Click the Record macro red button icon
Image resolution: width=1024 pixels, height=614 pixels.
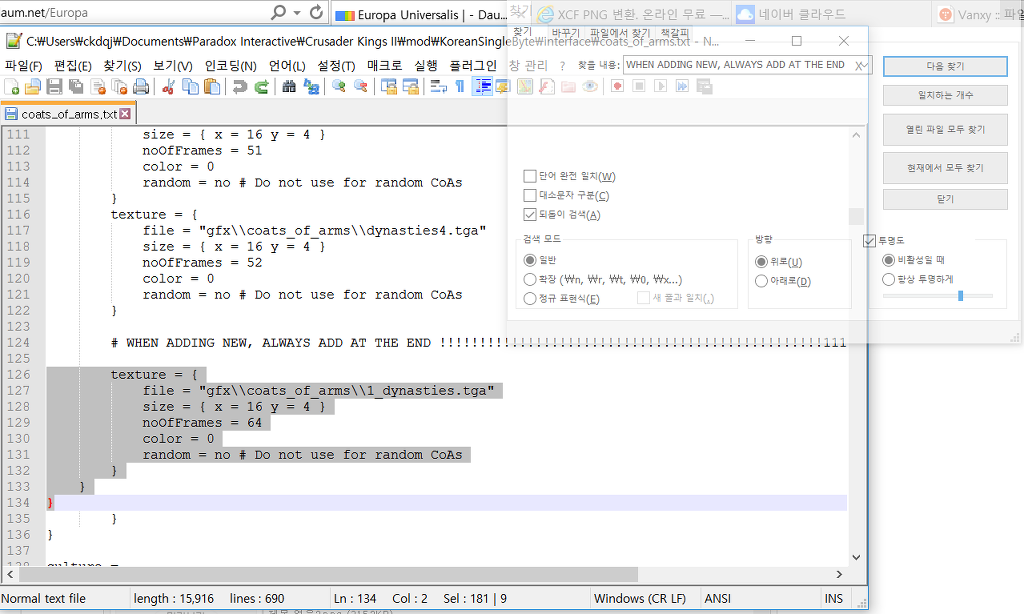(617, 87)
